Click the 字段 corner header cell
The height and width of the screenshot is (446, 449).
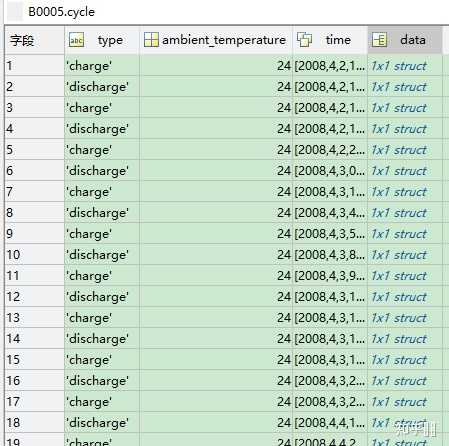[34, 40]
